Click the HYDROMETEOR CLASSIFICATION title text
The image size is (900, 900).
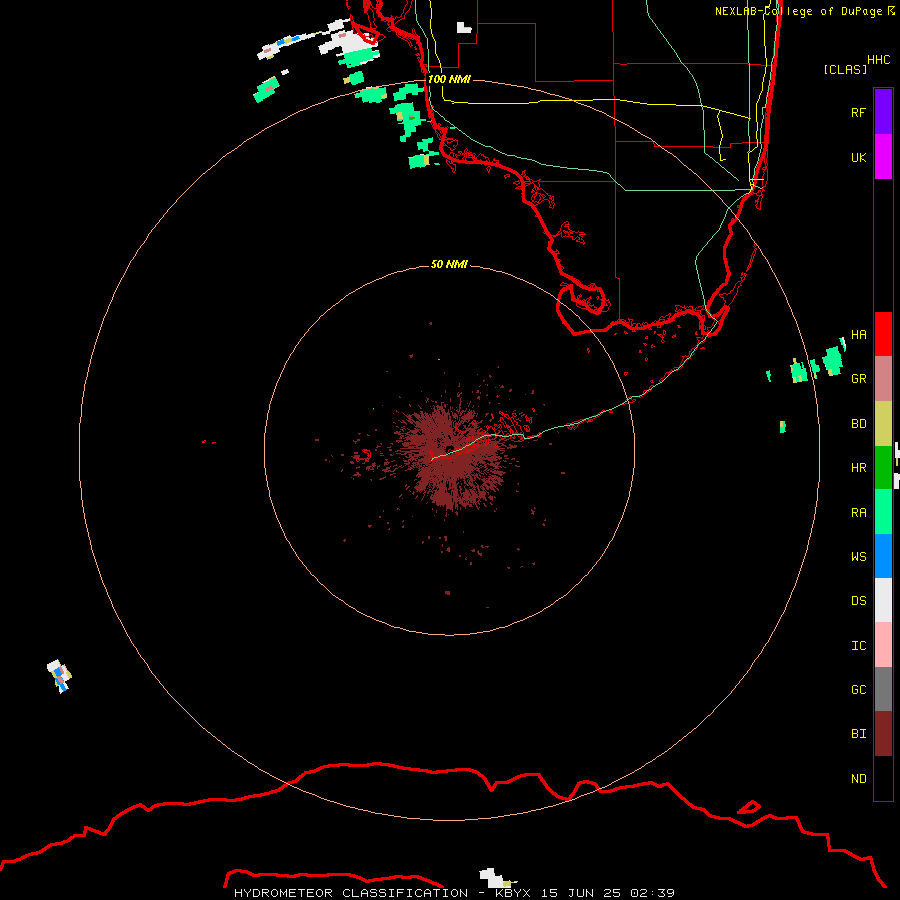pyautogui.click(x=351, y=893)
